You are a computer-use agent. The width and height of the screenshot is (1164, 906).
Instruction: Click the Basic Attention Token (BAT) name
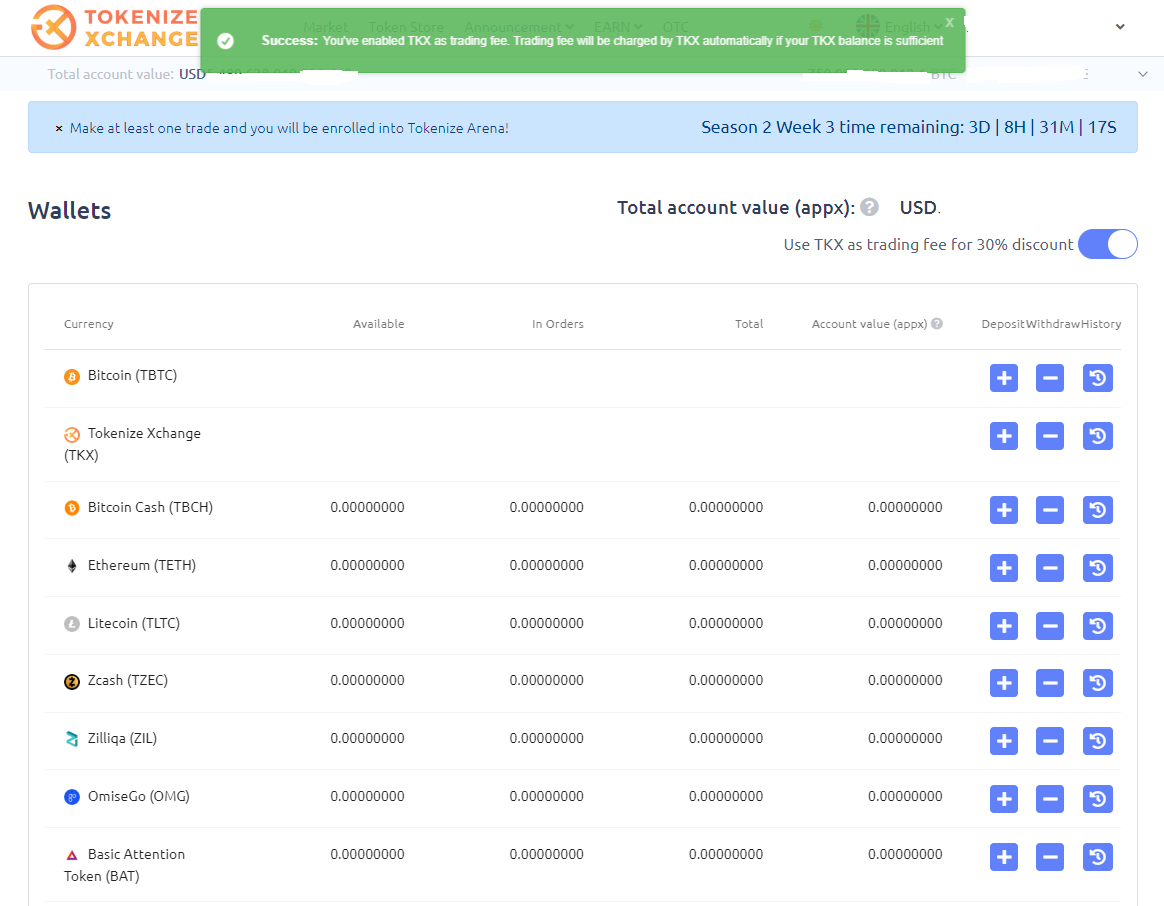click(x=125, y=865)
